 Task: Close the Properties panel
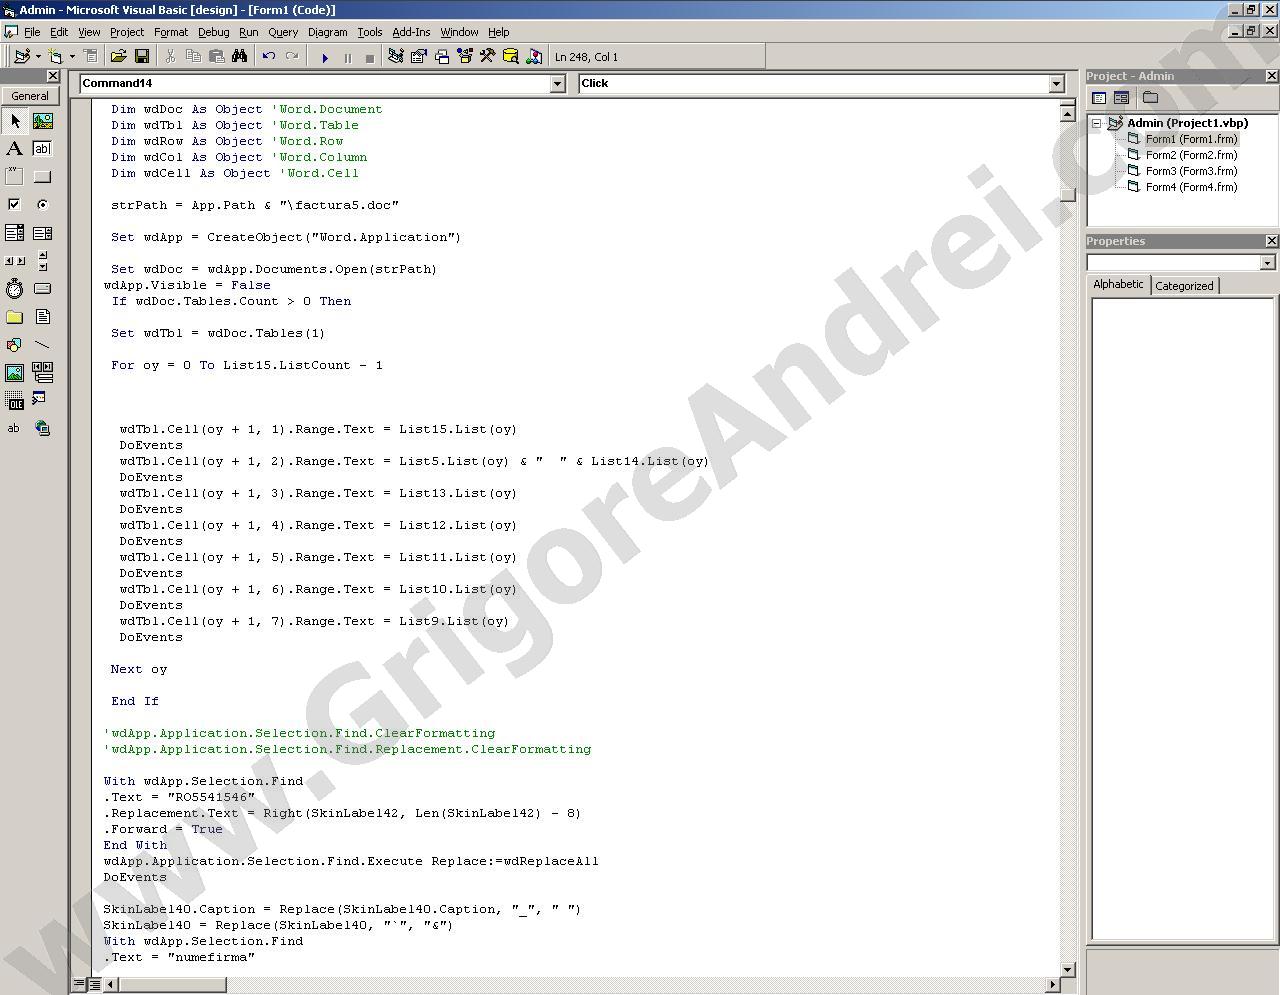click(x=1271, y=241)
